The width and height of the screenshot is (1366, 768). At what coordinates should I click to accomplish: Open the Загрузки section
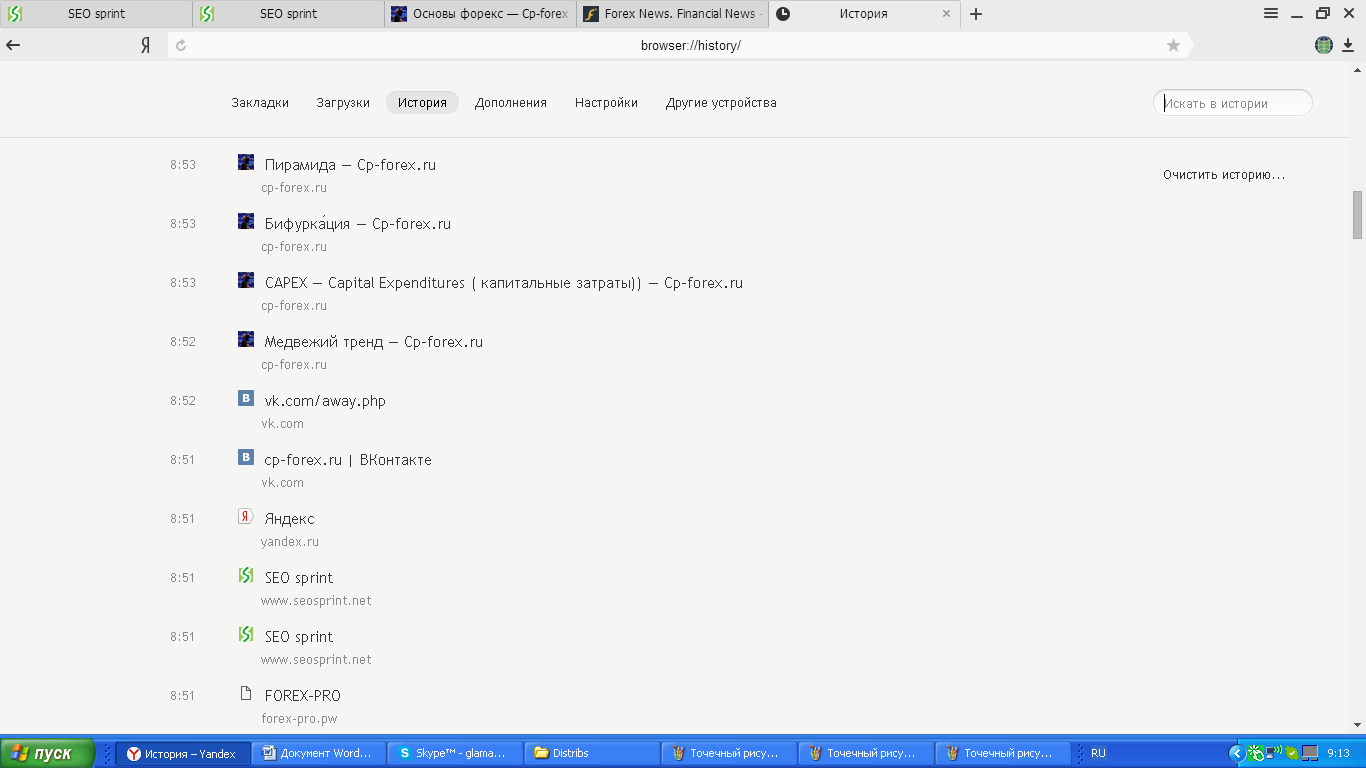click(343, 102)
